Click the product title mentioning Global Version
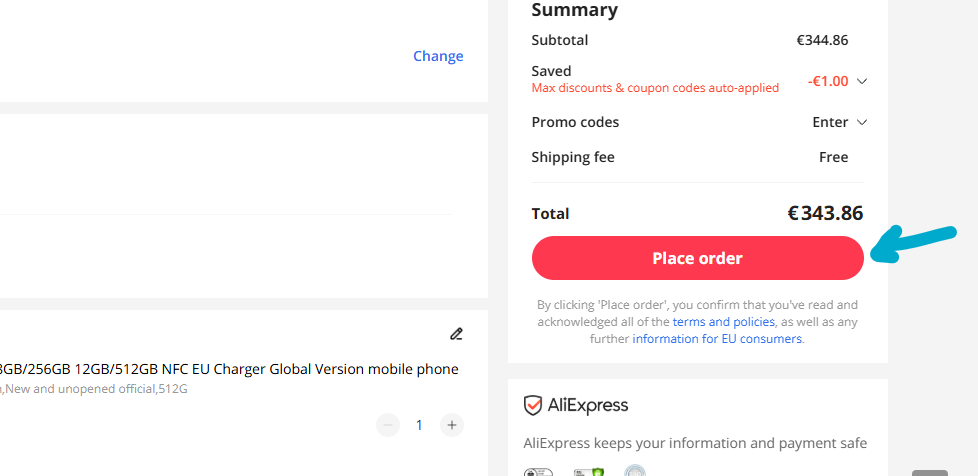Viewport: 978px width, 476px height. [230, 369]
